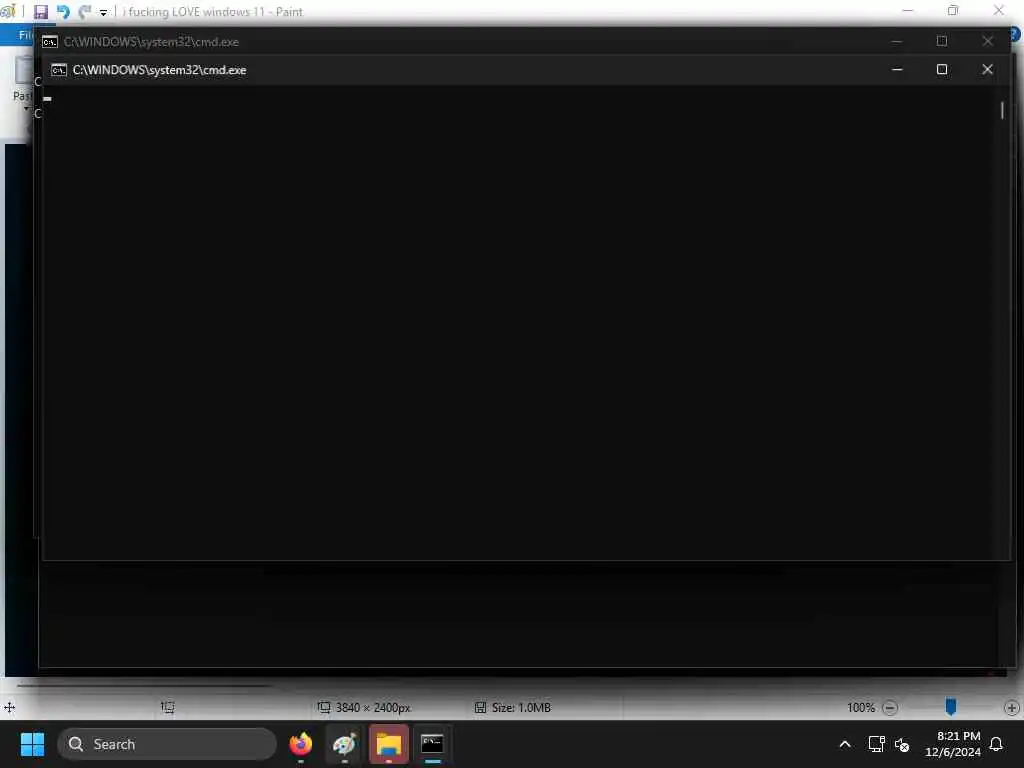Image resolution: width=1024 pixels, height=768 pixels.
Task: Click the Save icon in Paint title bar
Action: [40, 12]
